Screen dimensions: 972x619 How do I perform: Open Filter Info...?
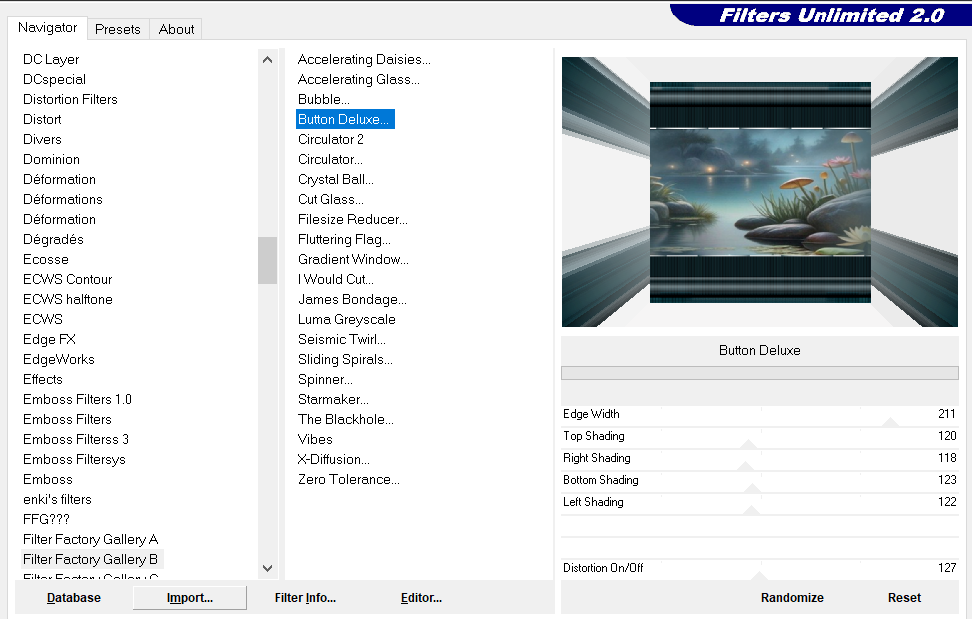pos(305,598)
